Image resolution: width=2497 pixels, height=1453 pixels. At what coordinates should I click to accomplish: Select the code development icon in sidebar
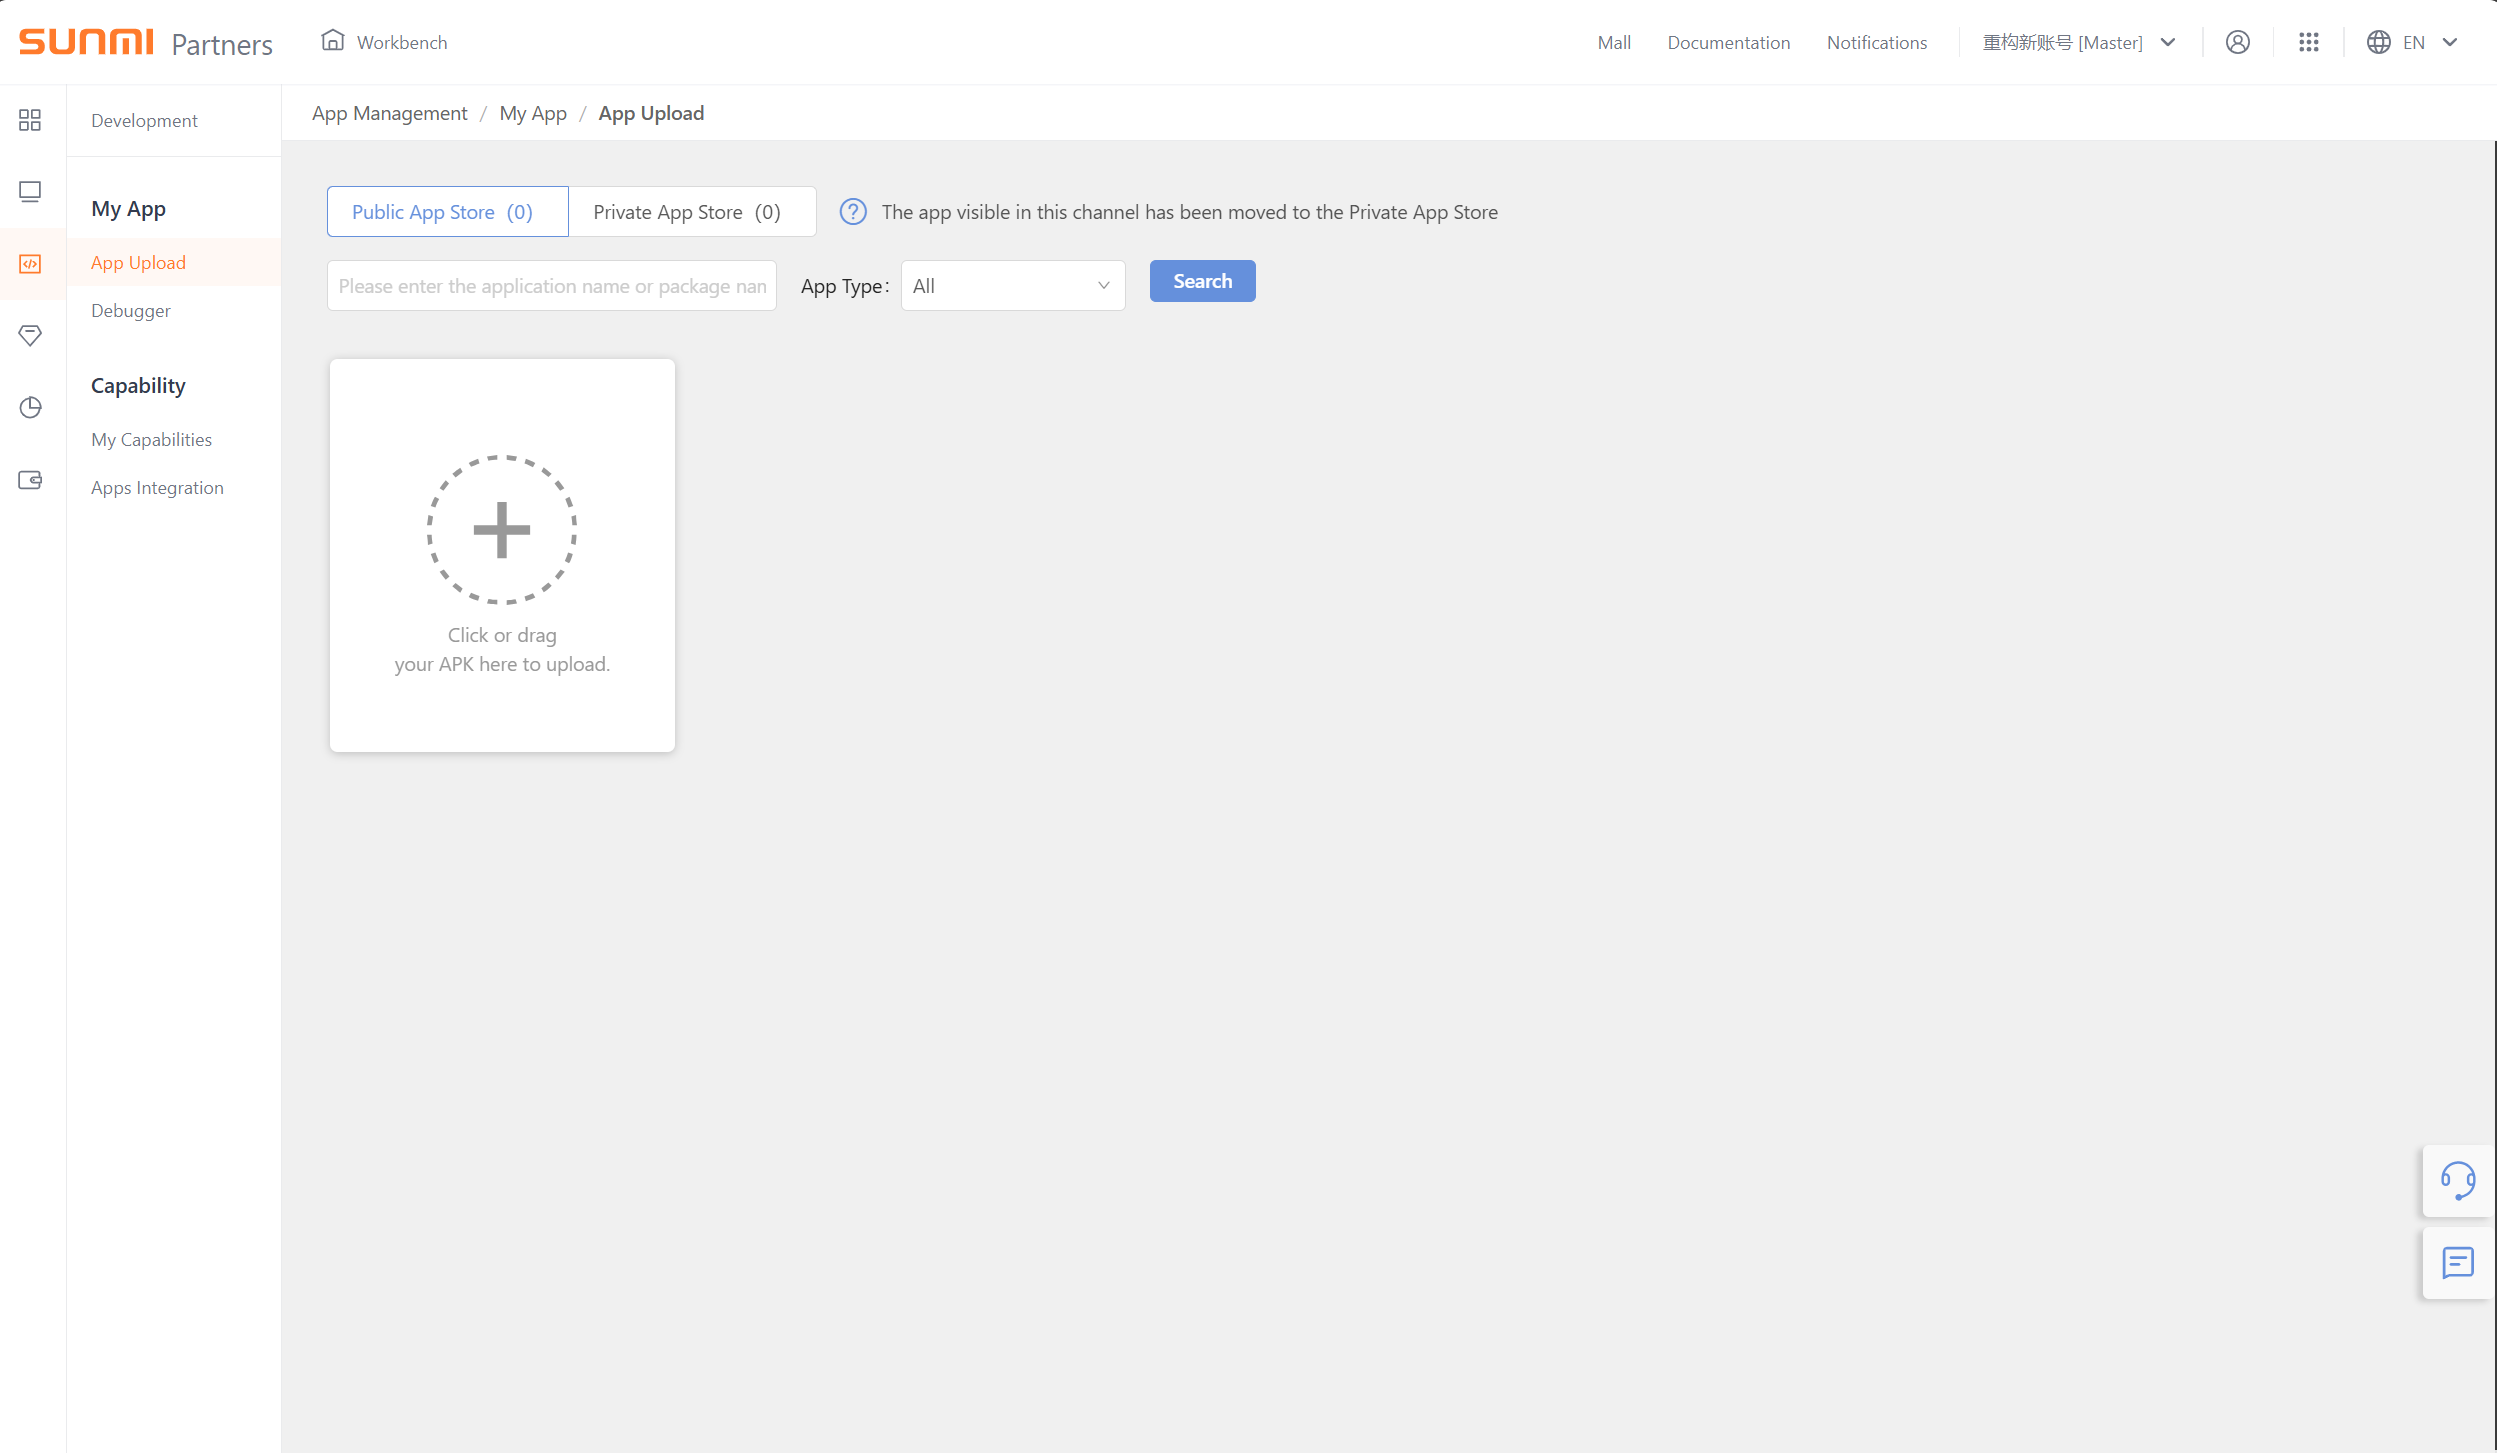(x=30, y=264)
